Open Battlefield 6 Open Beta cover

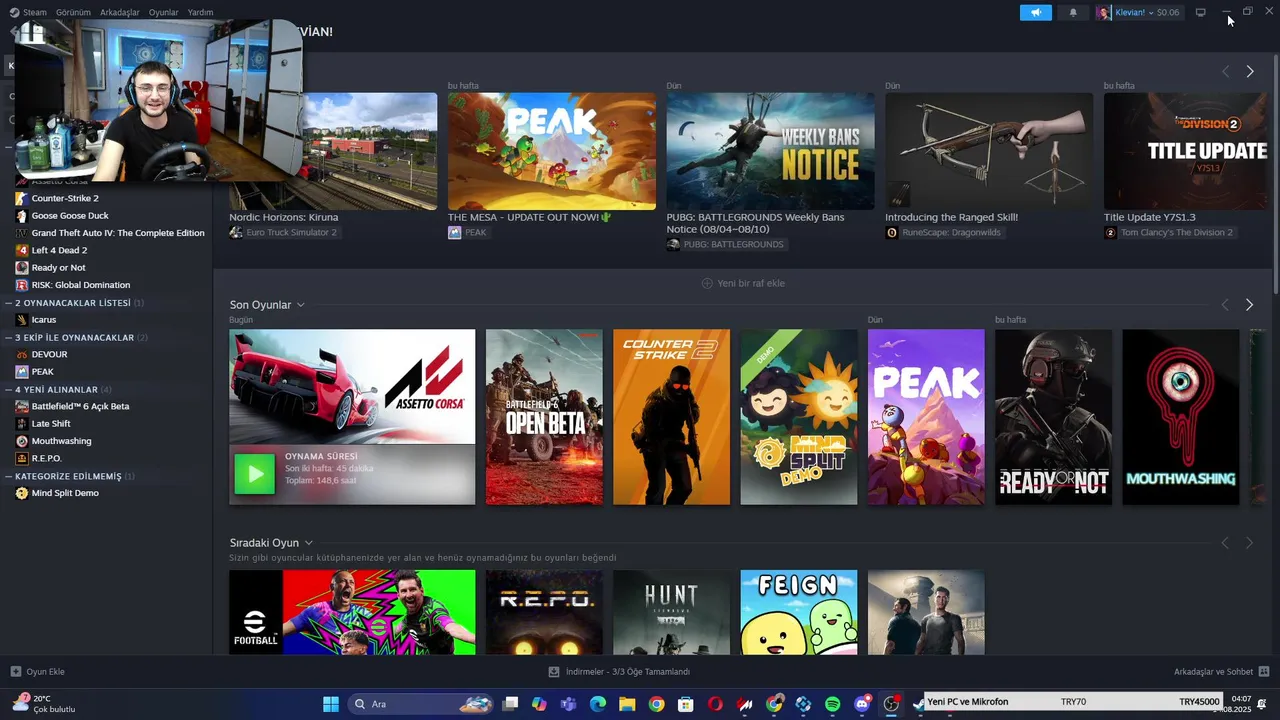(544, 417)
